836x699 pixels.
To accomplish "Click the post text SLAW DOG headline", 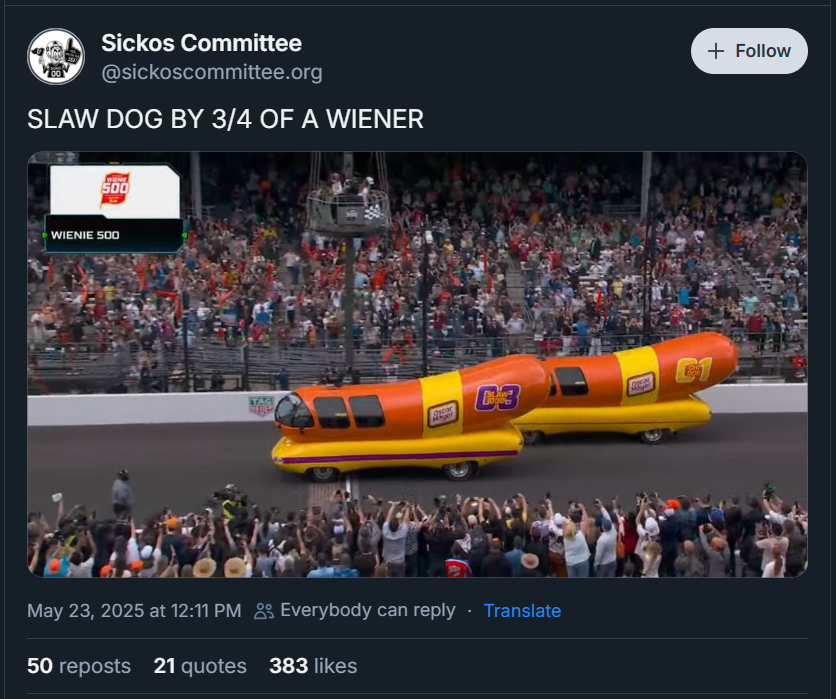I will pos(225,119).
